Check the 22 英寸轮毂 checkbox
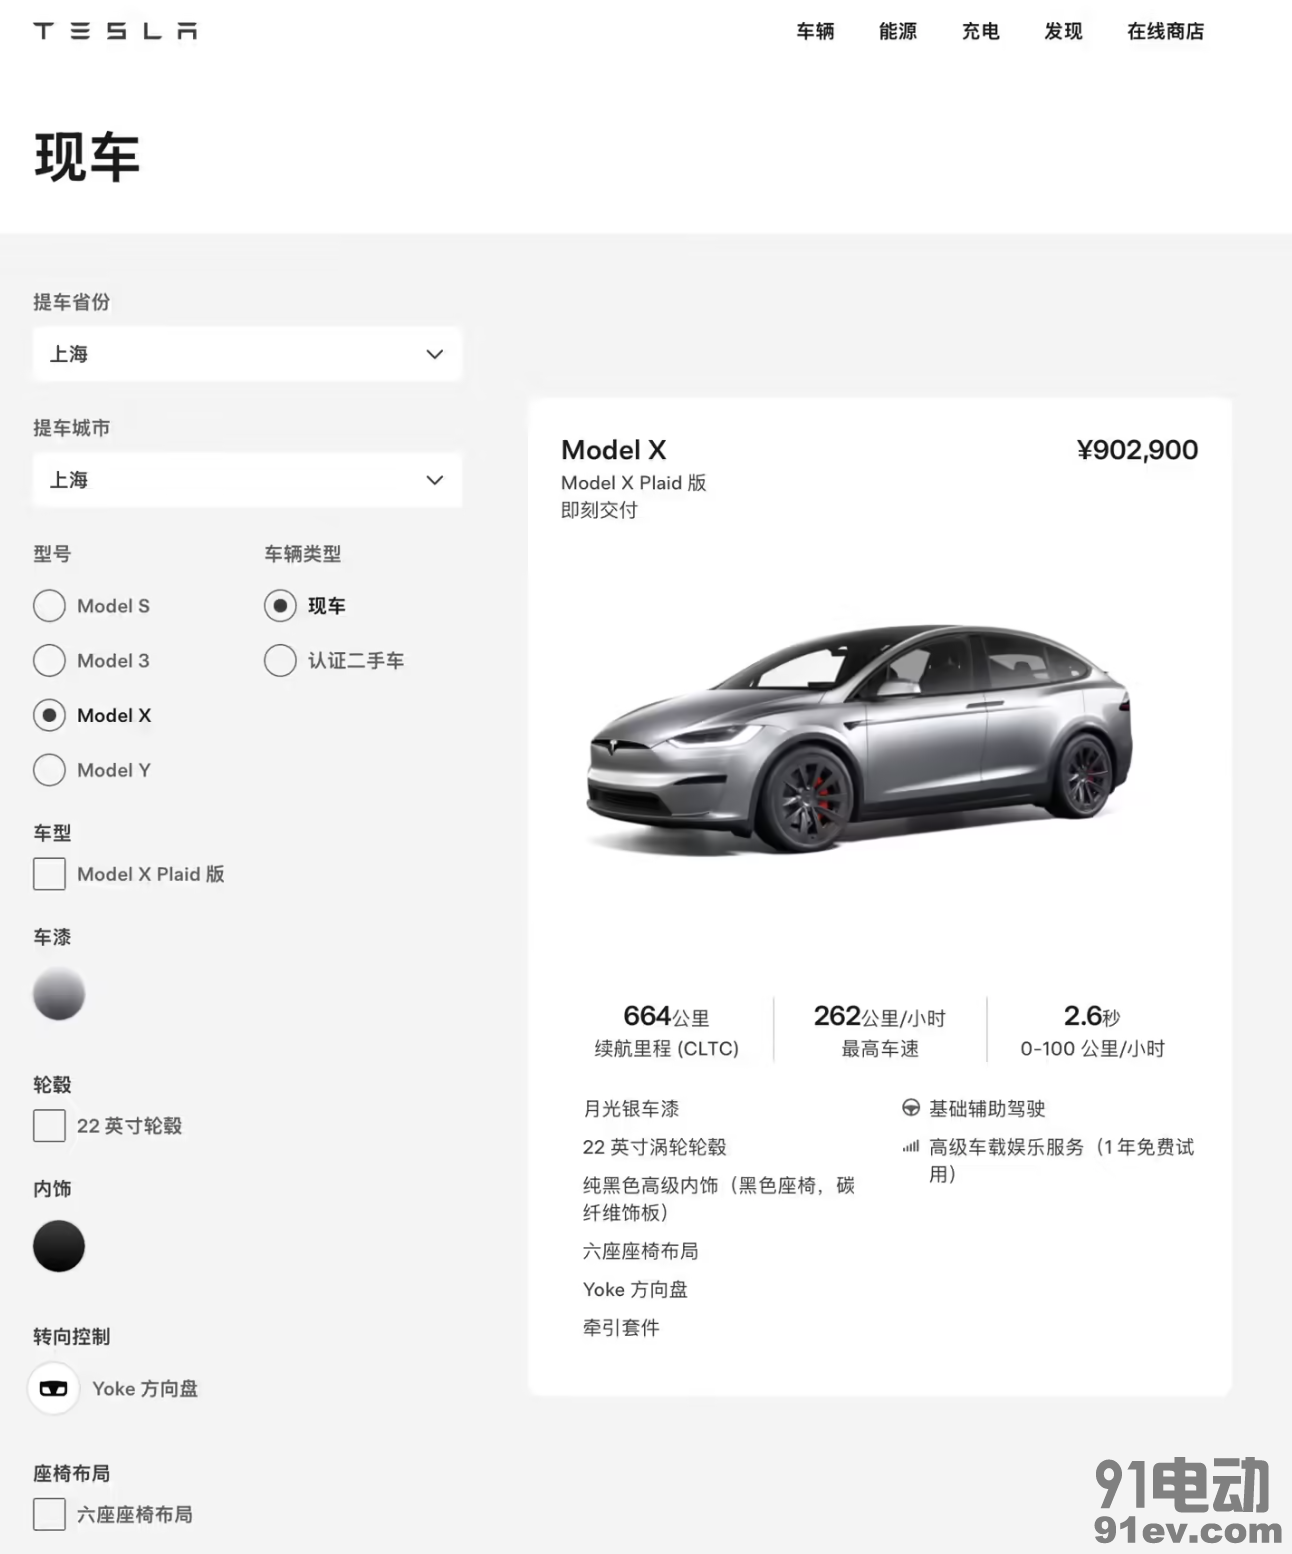Image resolution: width=1292 pixels, height=1554 pixels. pyautogui.click(x=49, y=1125)
